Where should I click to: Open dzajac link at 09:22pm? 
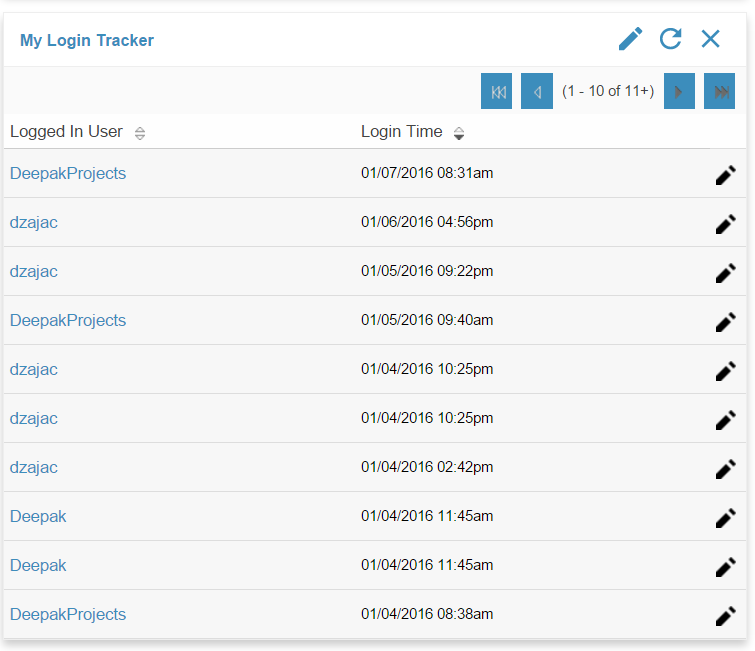(34, 272)
